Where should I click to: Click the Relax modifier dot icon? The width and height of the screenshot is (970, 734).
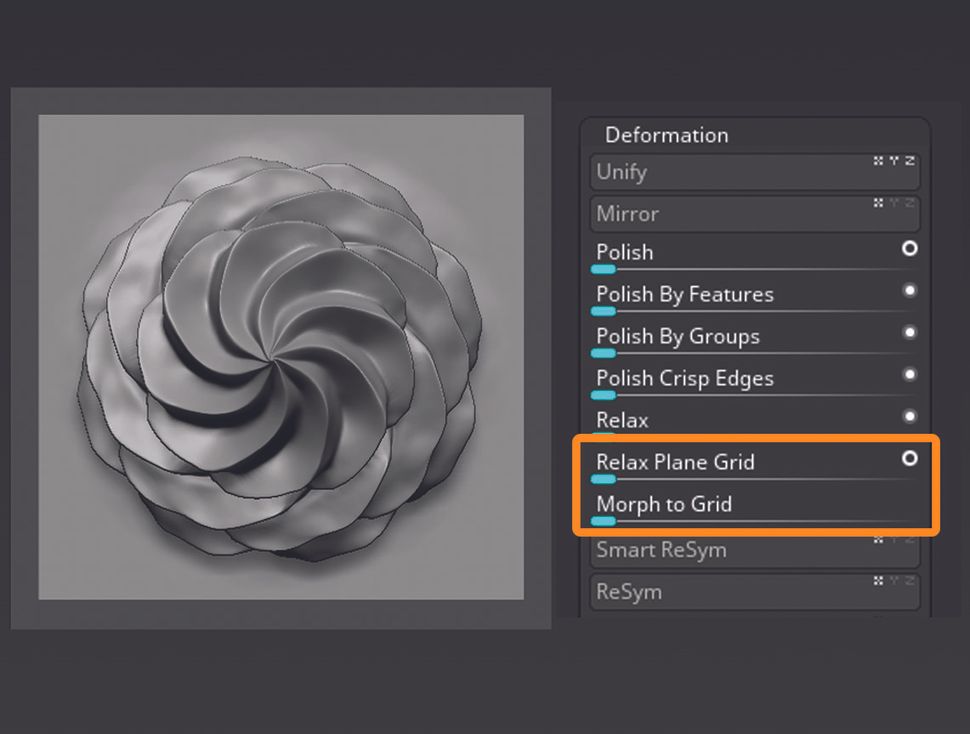[x=909, y=417]
